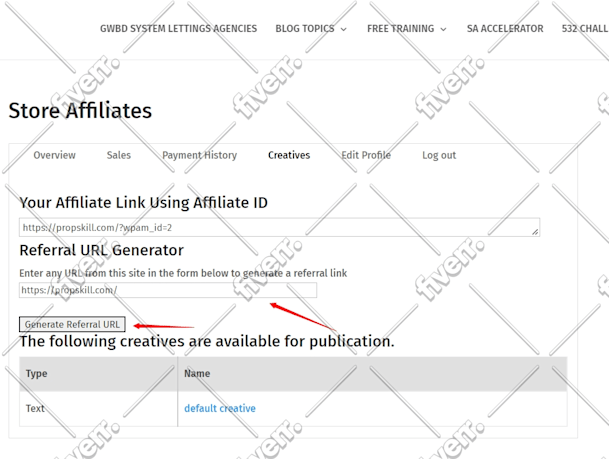Open GWBD System Lettings Agencies menu item

178,29
